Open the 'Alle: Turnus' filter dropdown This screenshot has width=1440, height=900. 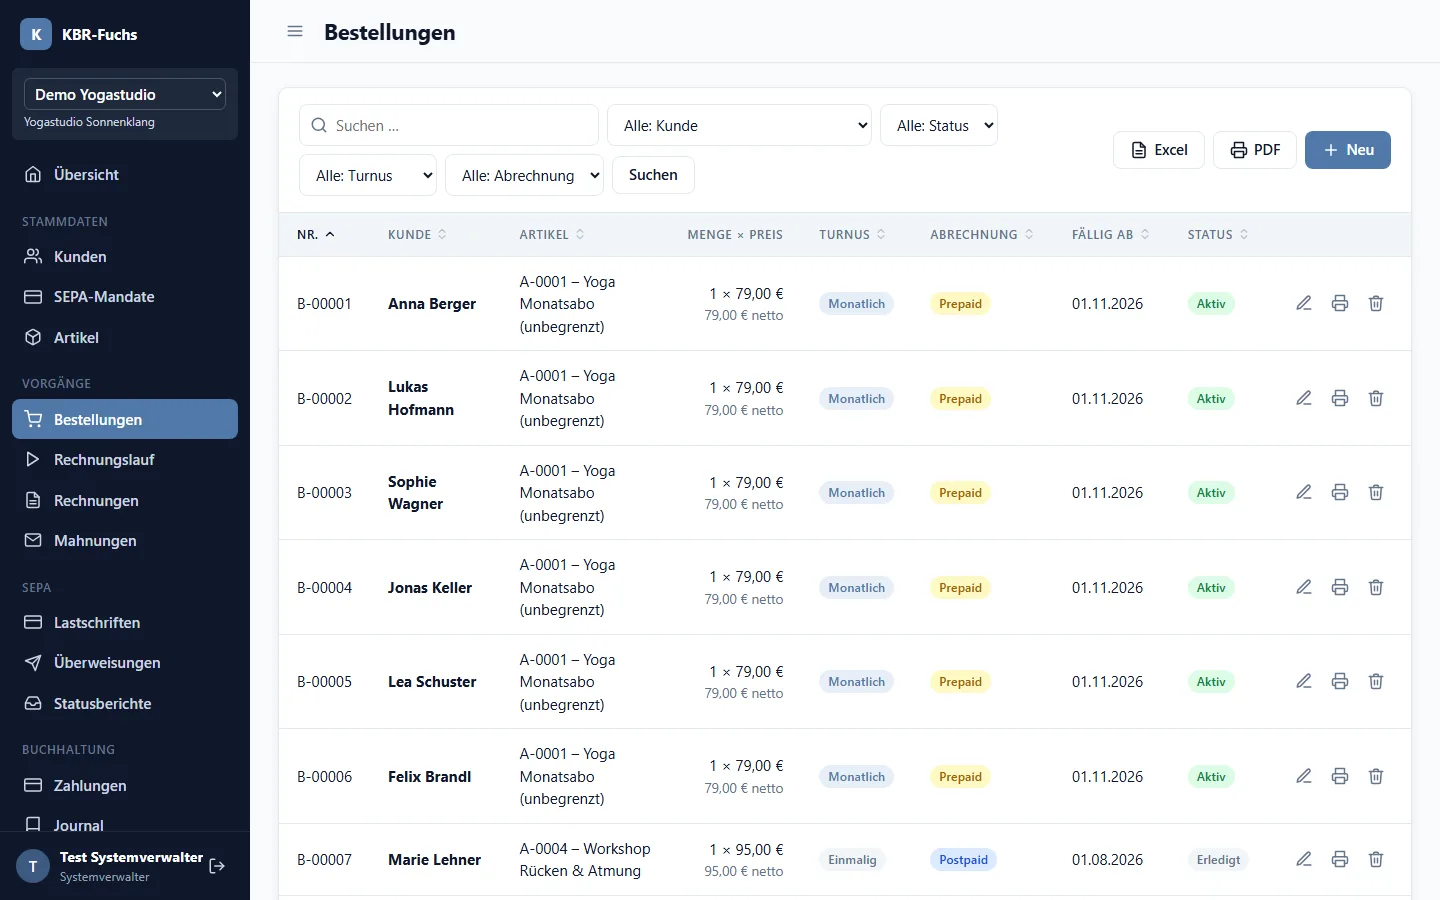[x=368, y=175]
